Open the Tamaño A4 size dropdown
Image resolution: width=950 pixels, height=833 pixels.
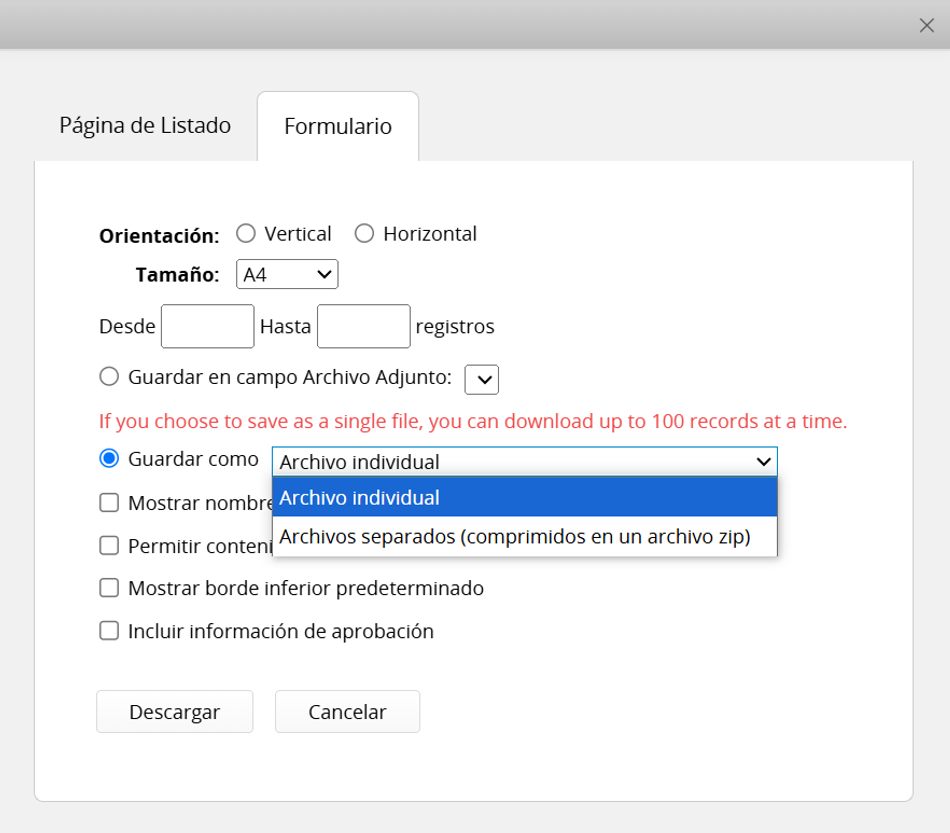click(x=287, y=274)
